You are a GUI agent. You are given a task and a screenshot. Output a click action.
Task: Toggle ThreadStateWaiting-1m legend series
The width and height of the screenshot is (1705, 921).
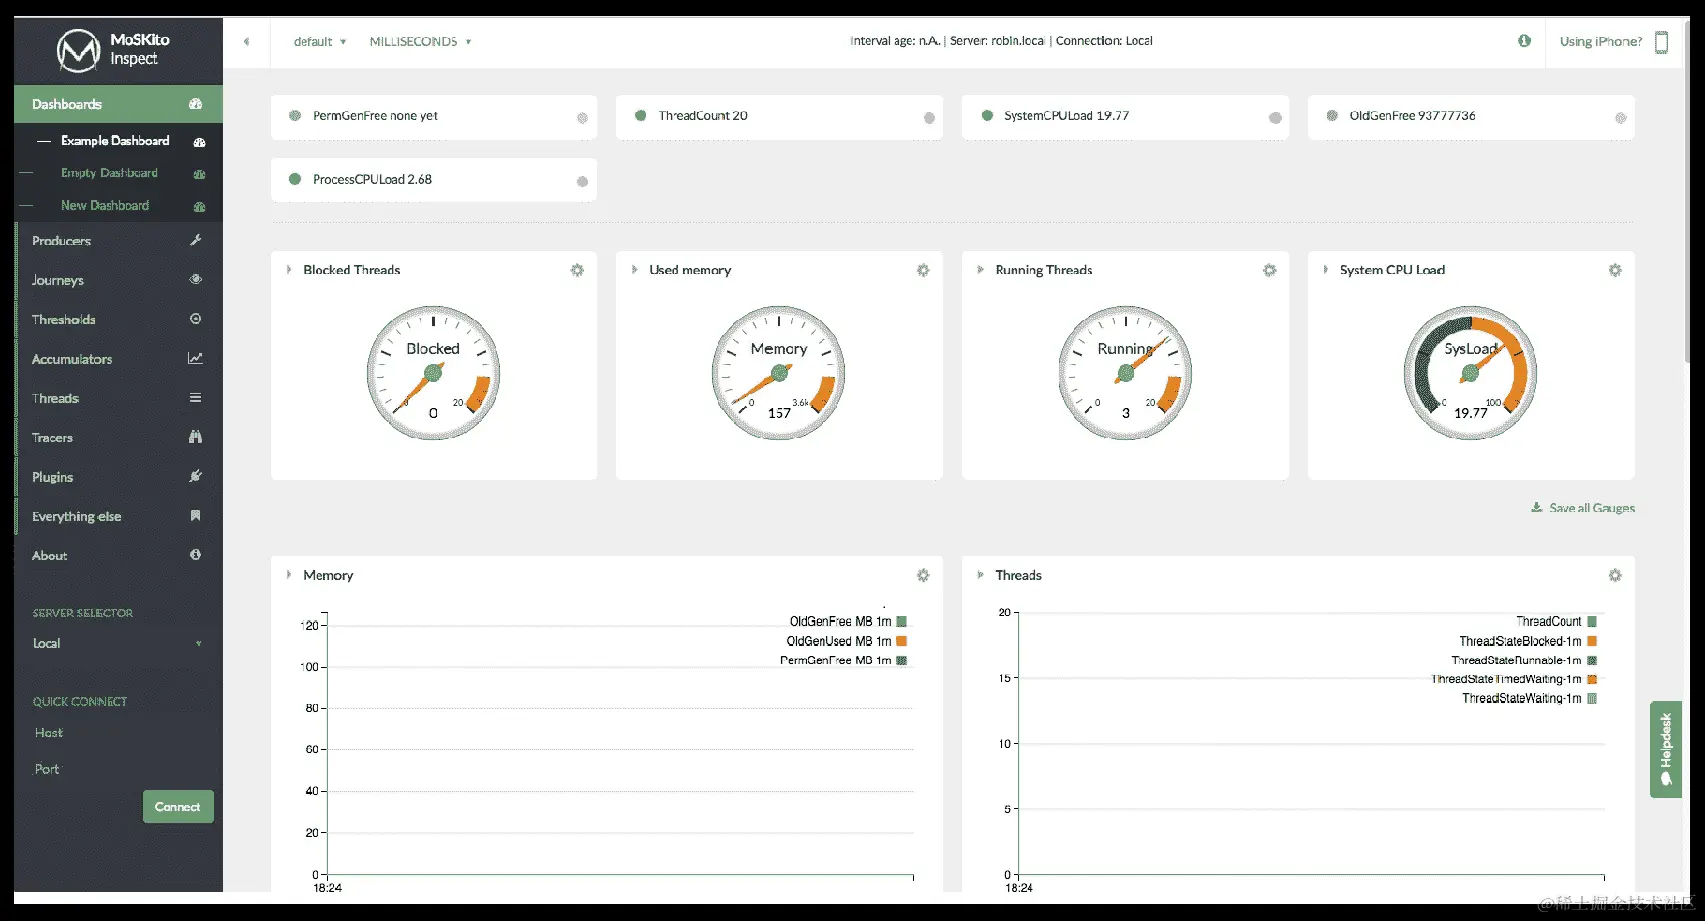click(x=1529, y=698)
